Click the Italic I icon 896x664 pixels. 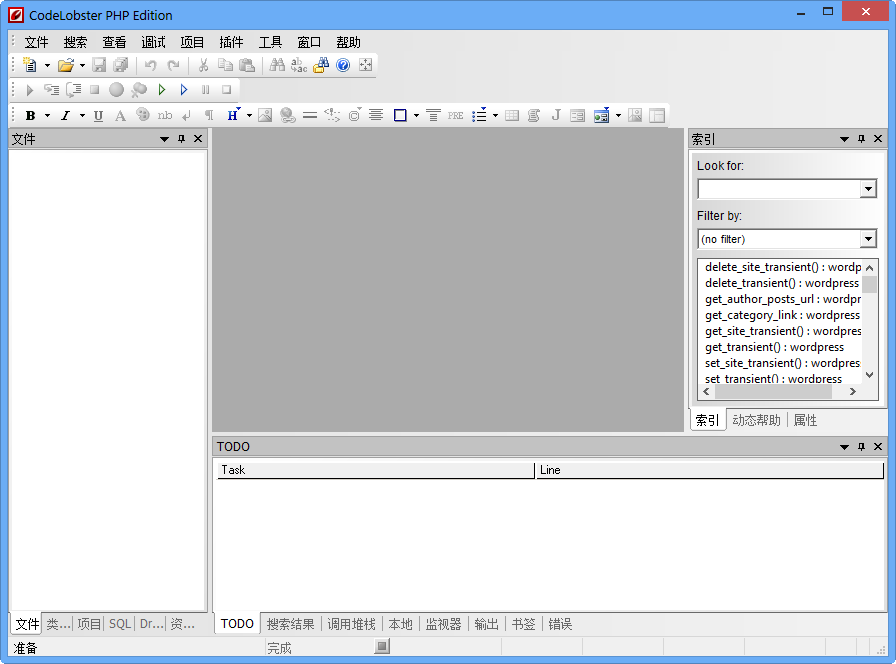point(65,115)
